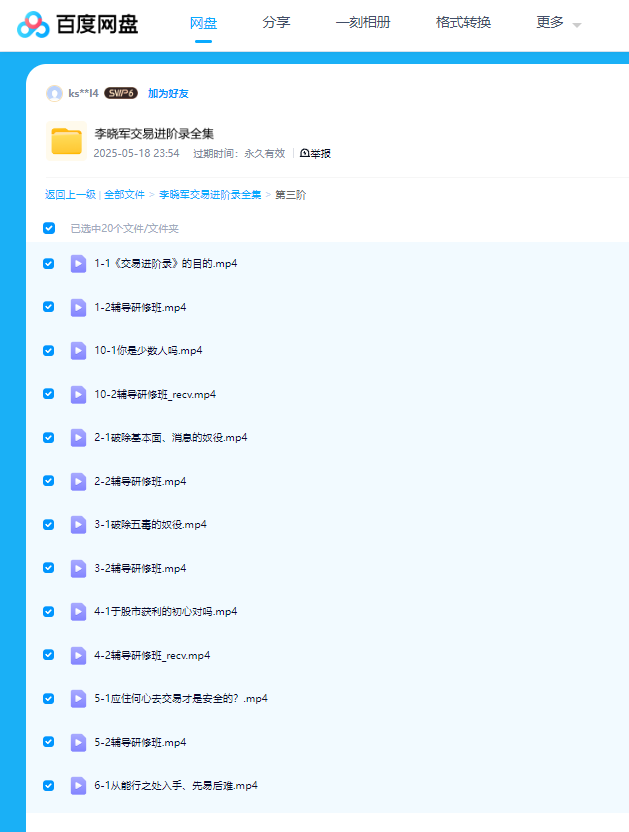The width and height of the screenshot is (629, 832).
Task: Click video icon for 6-1从能行之处入手
Action: (x=78, y=786)
